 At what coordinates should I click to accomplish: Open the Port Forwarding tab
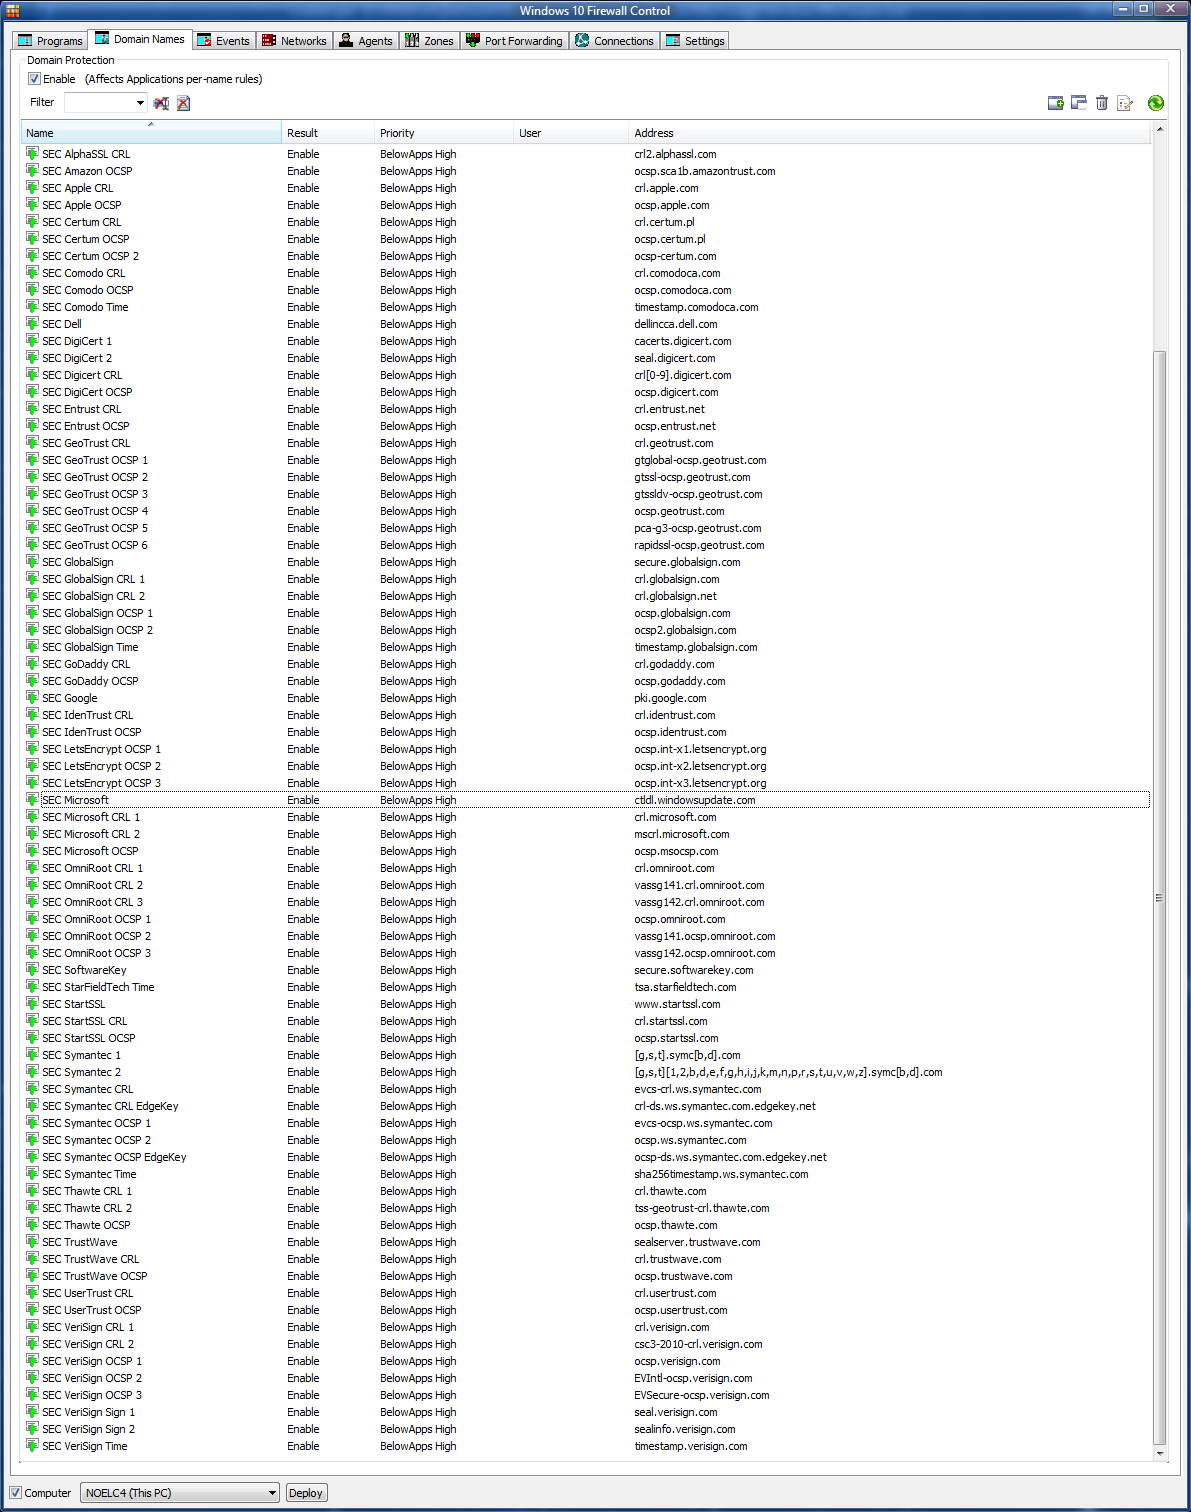pos(514,41)
